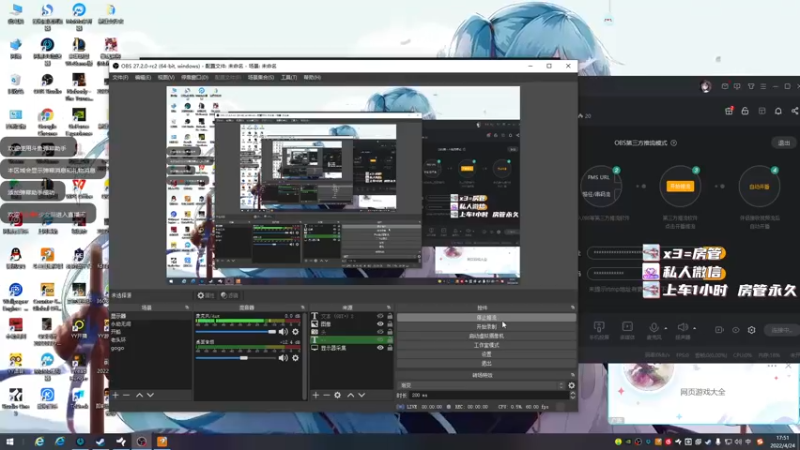Pop out the Sources dock panel
The height and width of the screenshot is (450, 800).
pyautogui.click(x=389, y=308)
